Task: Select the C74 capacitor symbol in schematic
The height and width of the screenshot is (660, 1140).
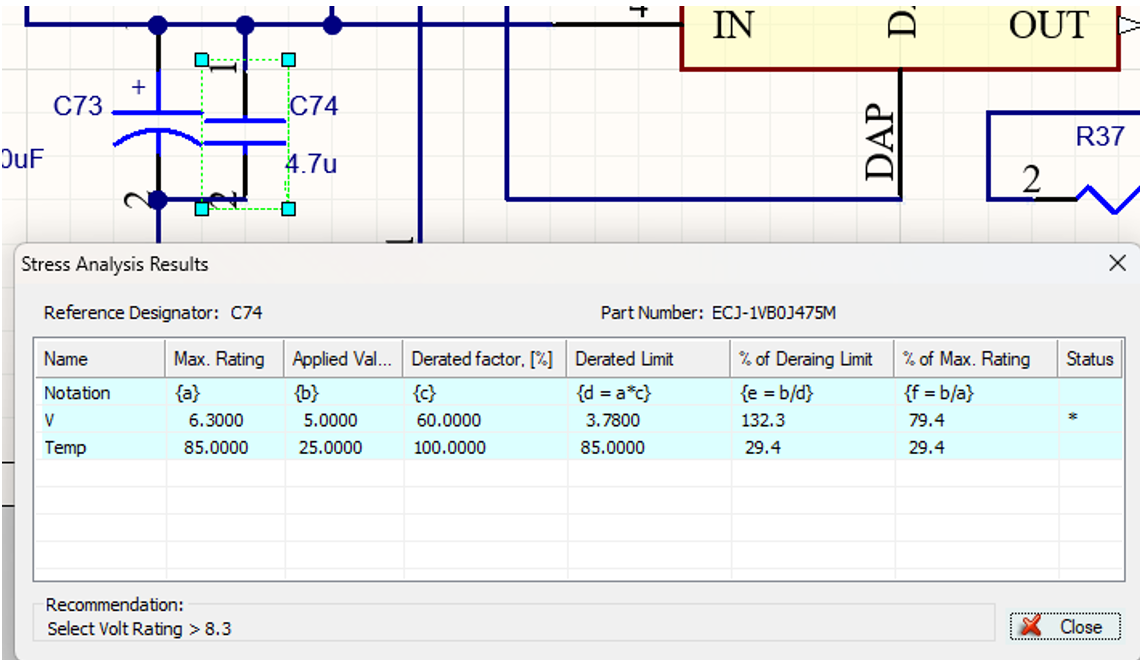Action: (245, 132)
